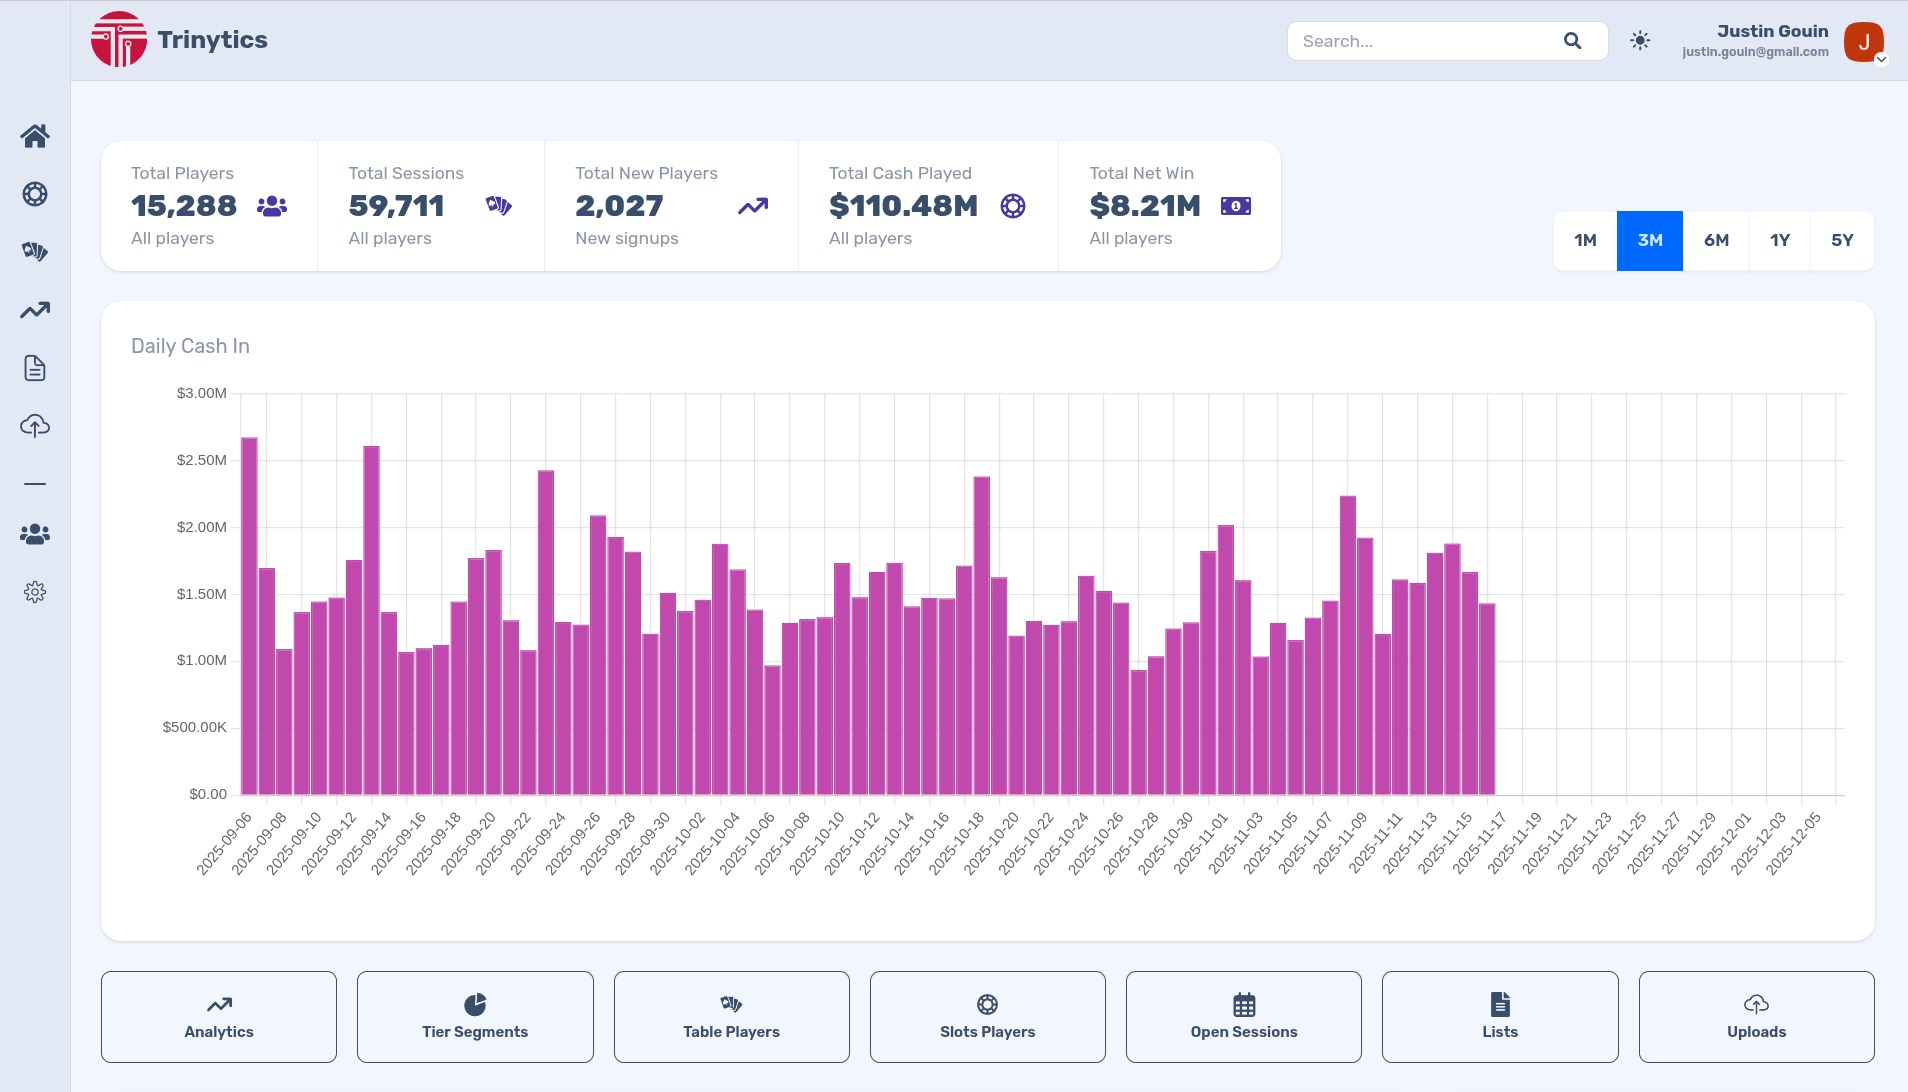Open the cloud upload icon in sidebar
Screen dimensions: 1908x1092
click(35, 426)
